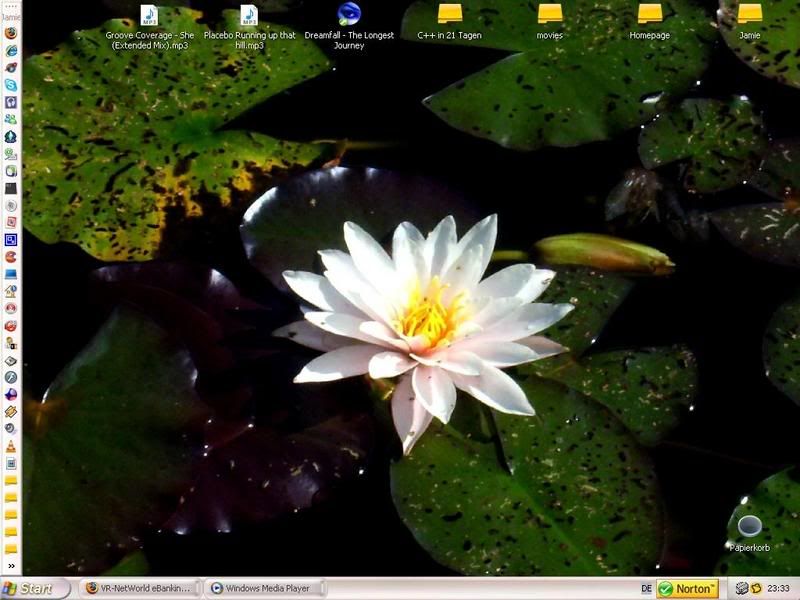Viewport: 800px width, 600px height.
Task: Click the system clock showing 23:33
Action: pyautogui.click(x=780, y=589)
